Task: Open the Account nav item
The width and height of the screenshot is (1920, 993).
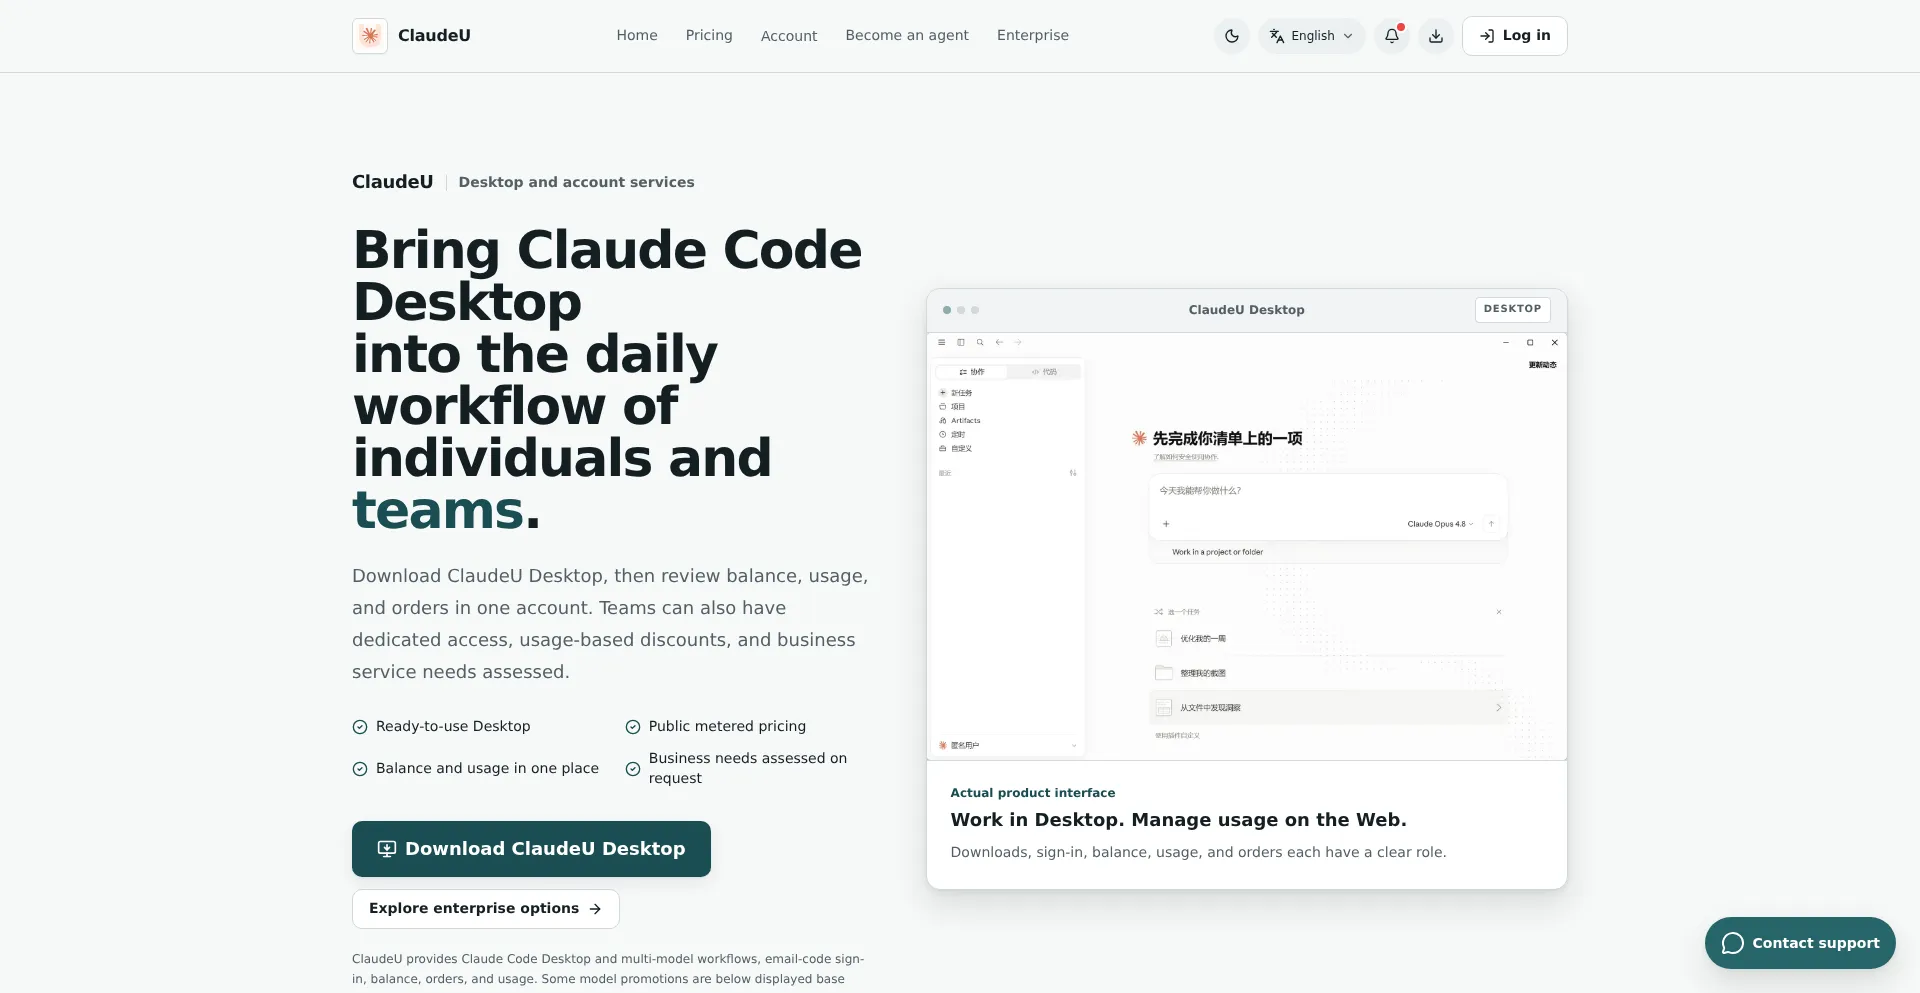Action: [x=789, y=36]
